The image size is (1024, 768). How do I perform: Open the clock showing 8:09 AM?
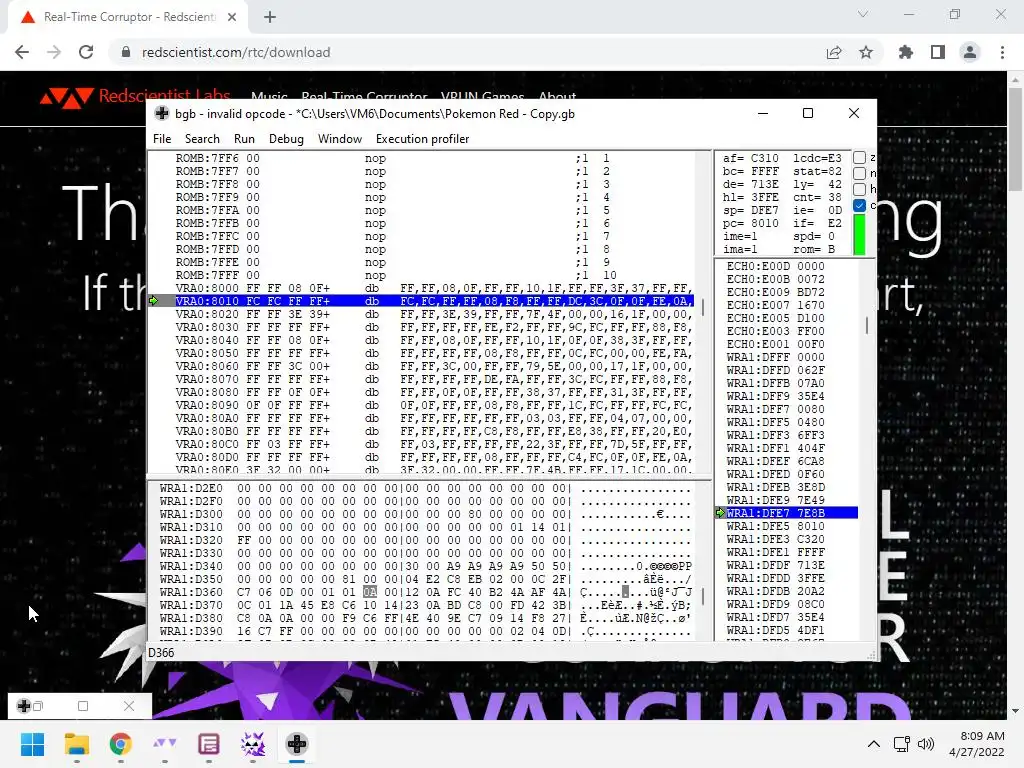pos(976,744)
